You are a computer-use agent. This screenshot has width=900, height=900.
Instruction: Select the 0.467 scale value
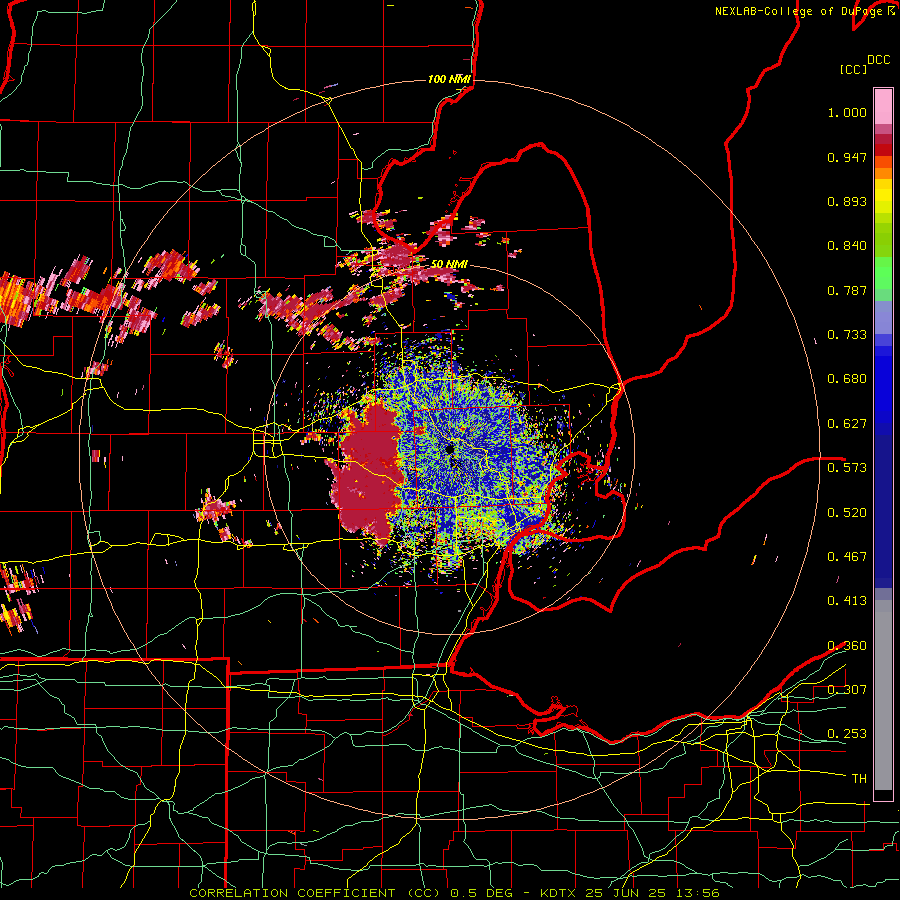pos(847,557)
